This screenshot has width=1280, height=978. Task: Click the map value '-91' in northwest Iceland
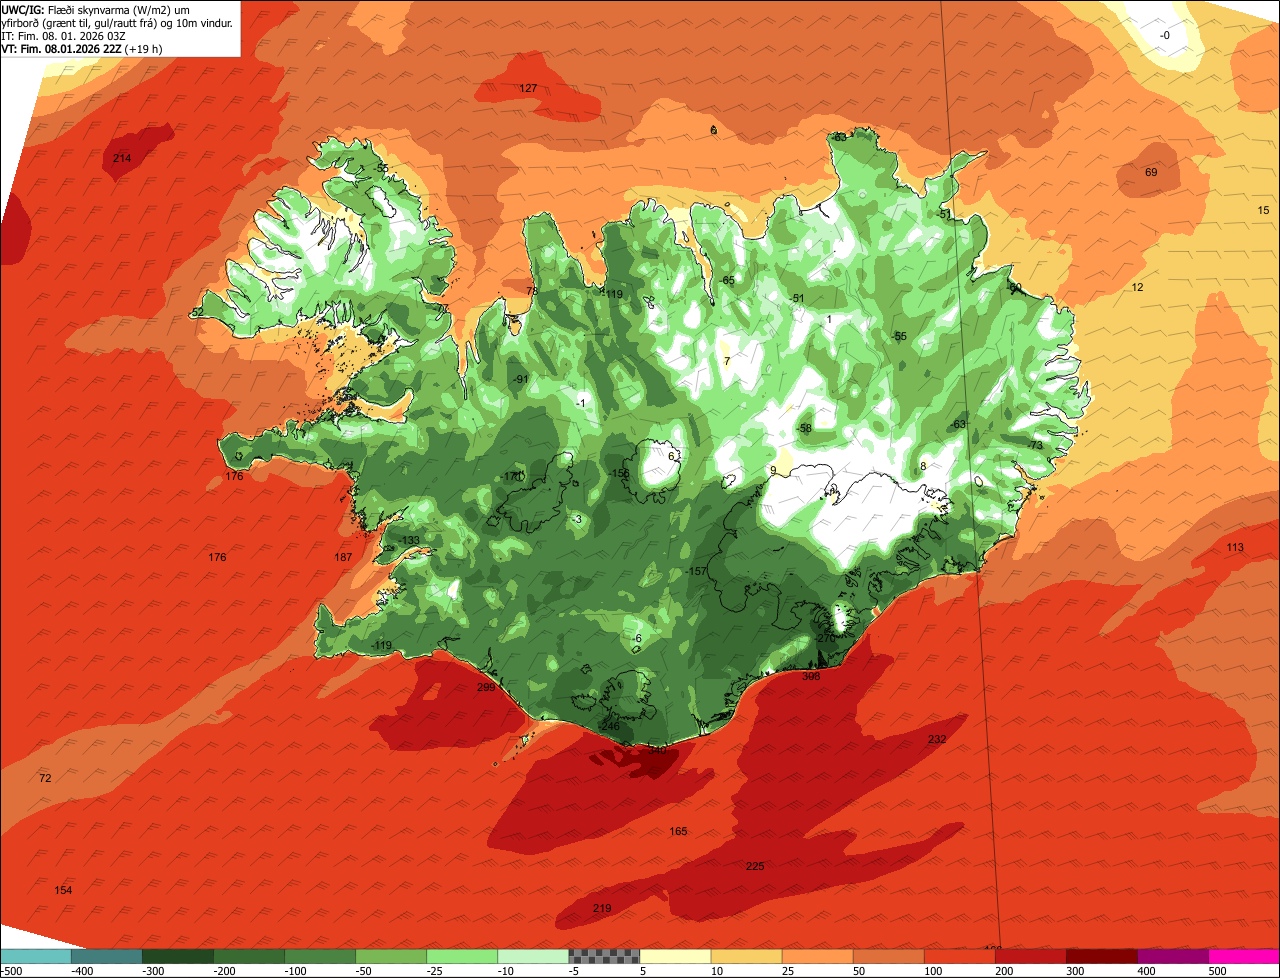[520, 379]
